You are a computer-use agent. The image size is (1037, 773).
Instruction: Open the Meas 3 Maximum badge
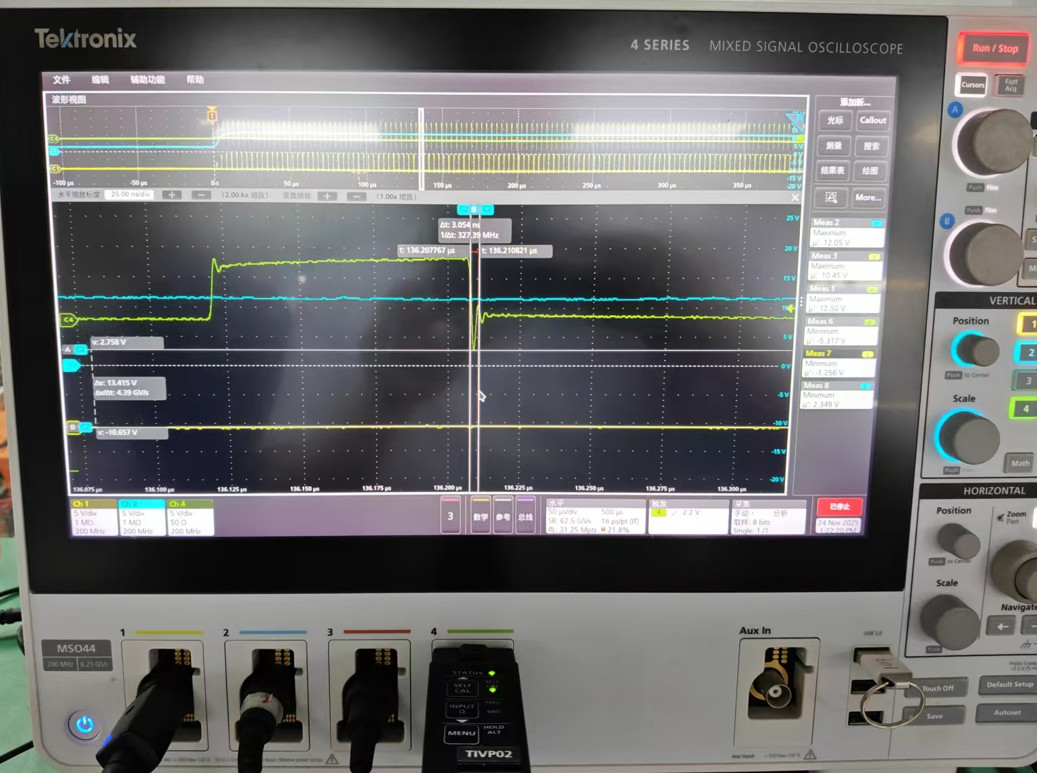click(x=846, y=265)
